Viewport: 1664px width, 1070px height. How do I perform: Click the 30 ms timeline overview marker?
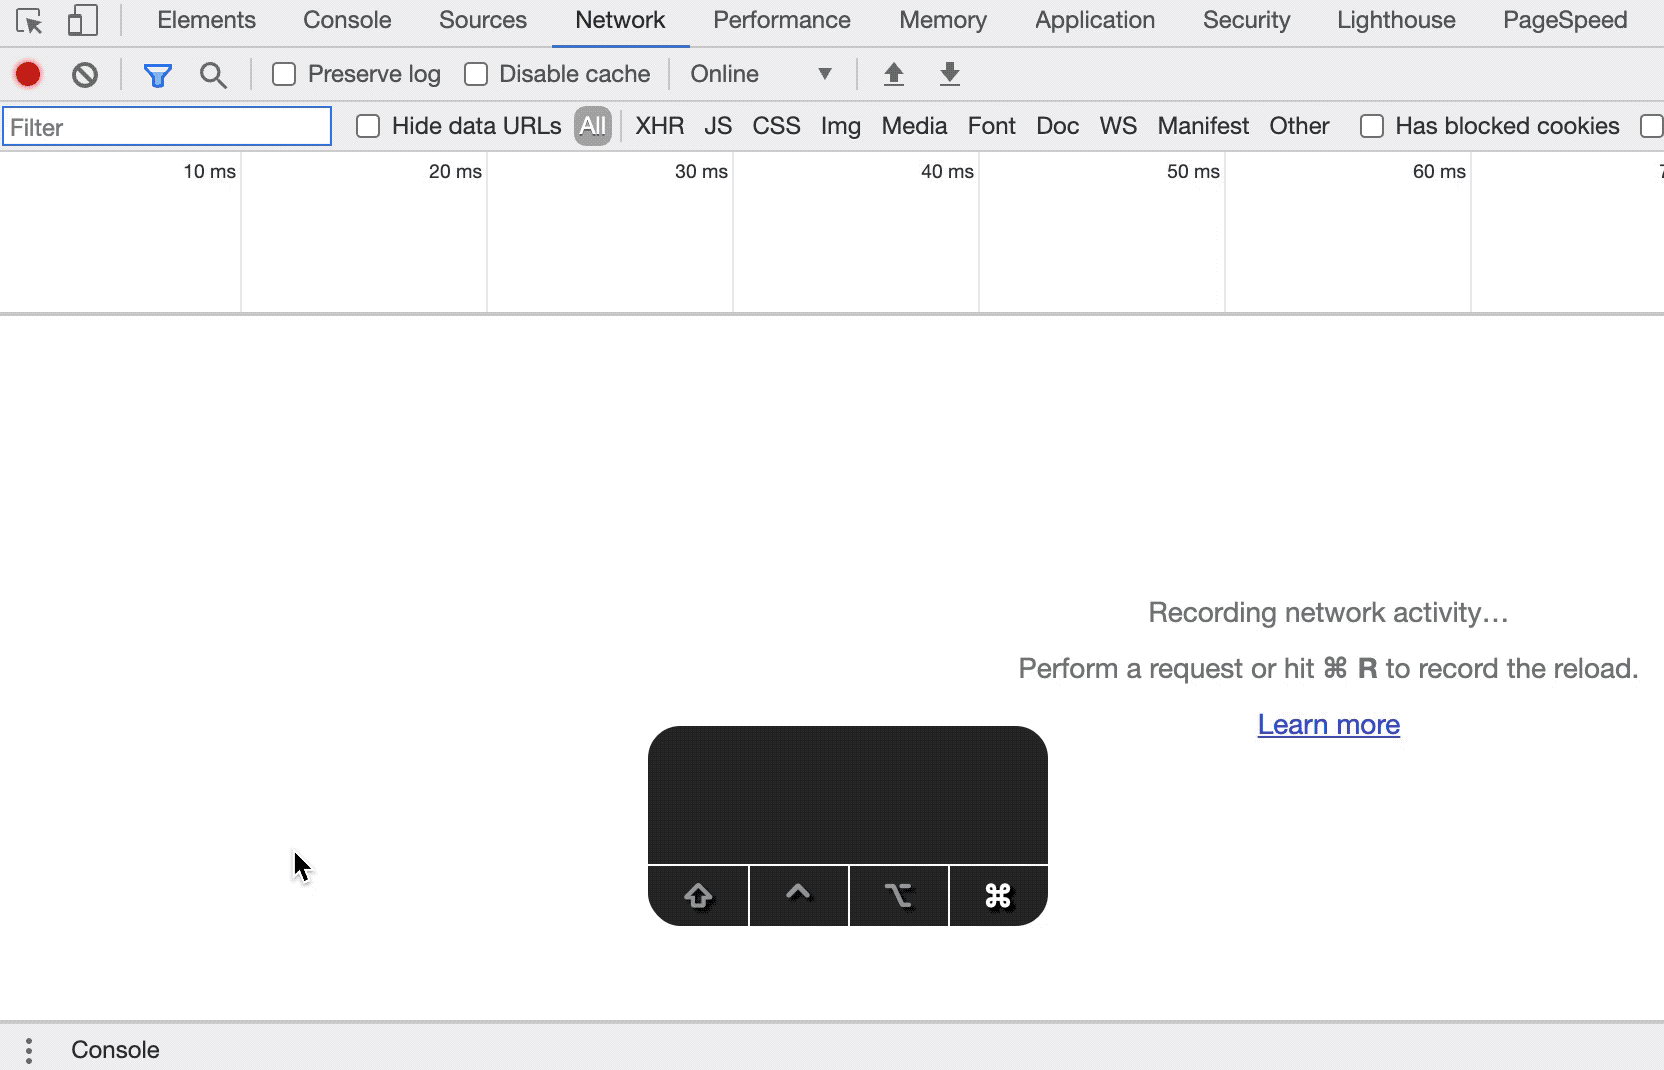[701, 172]
